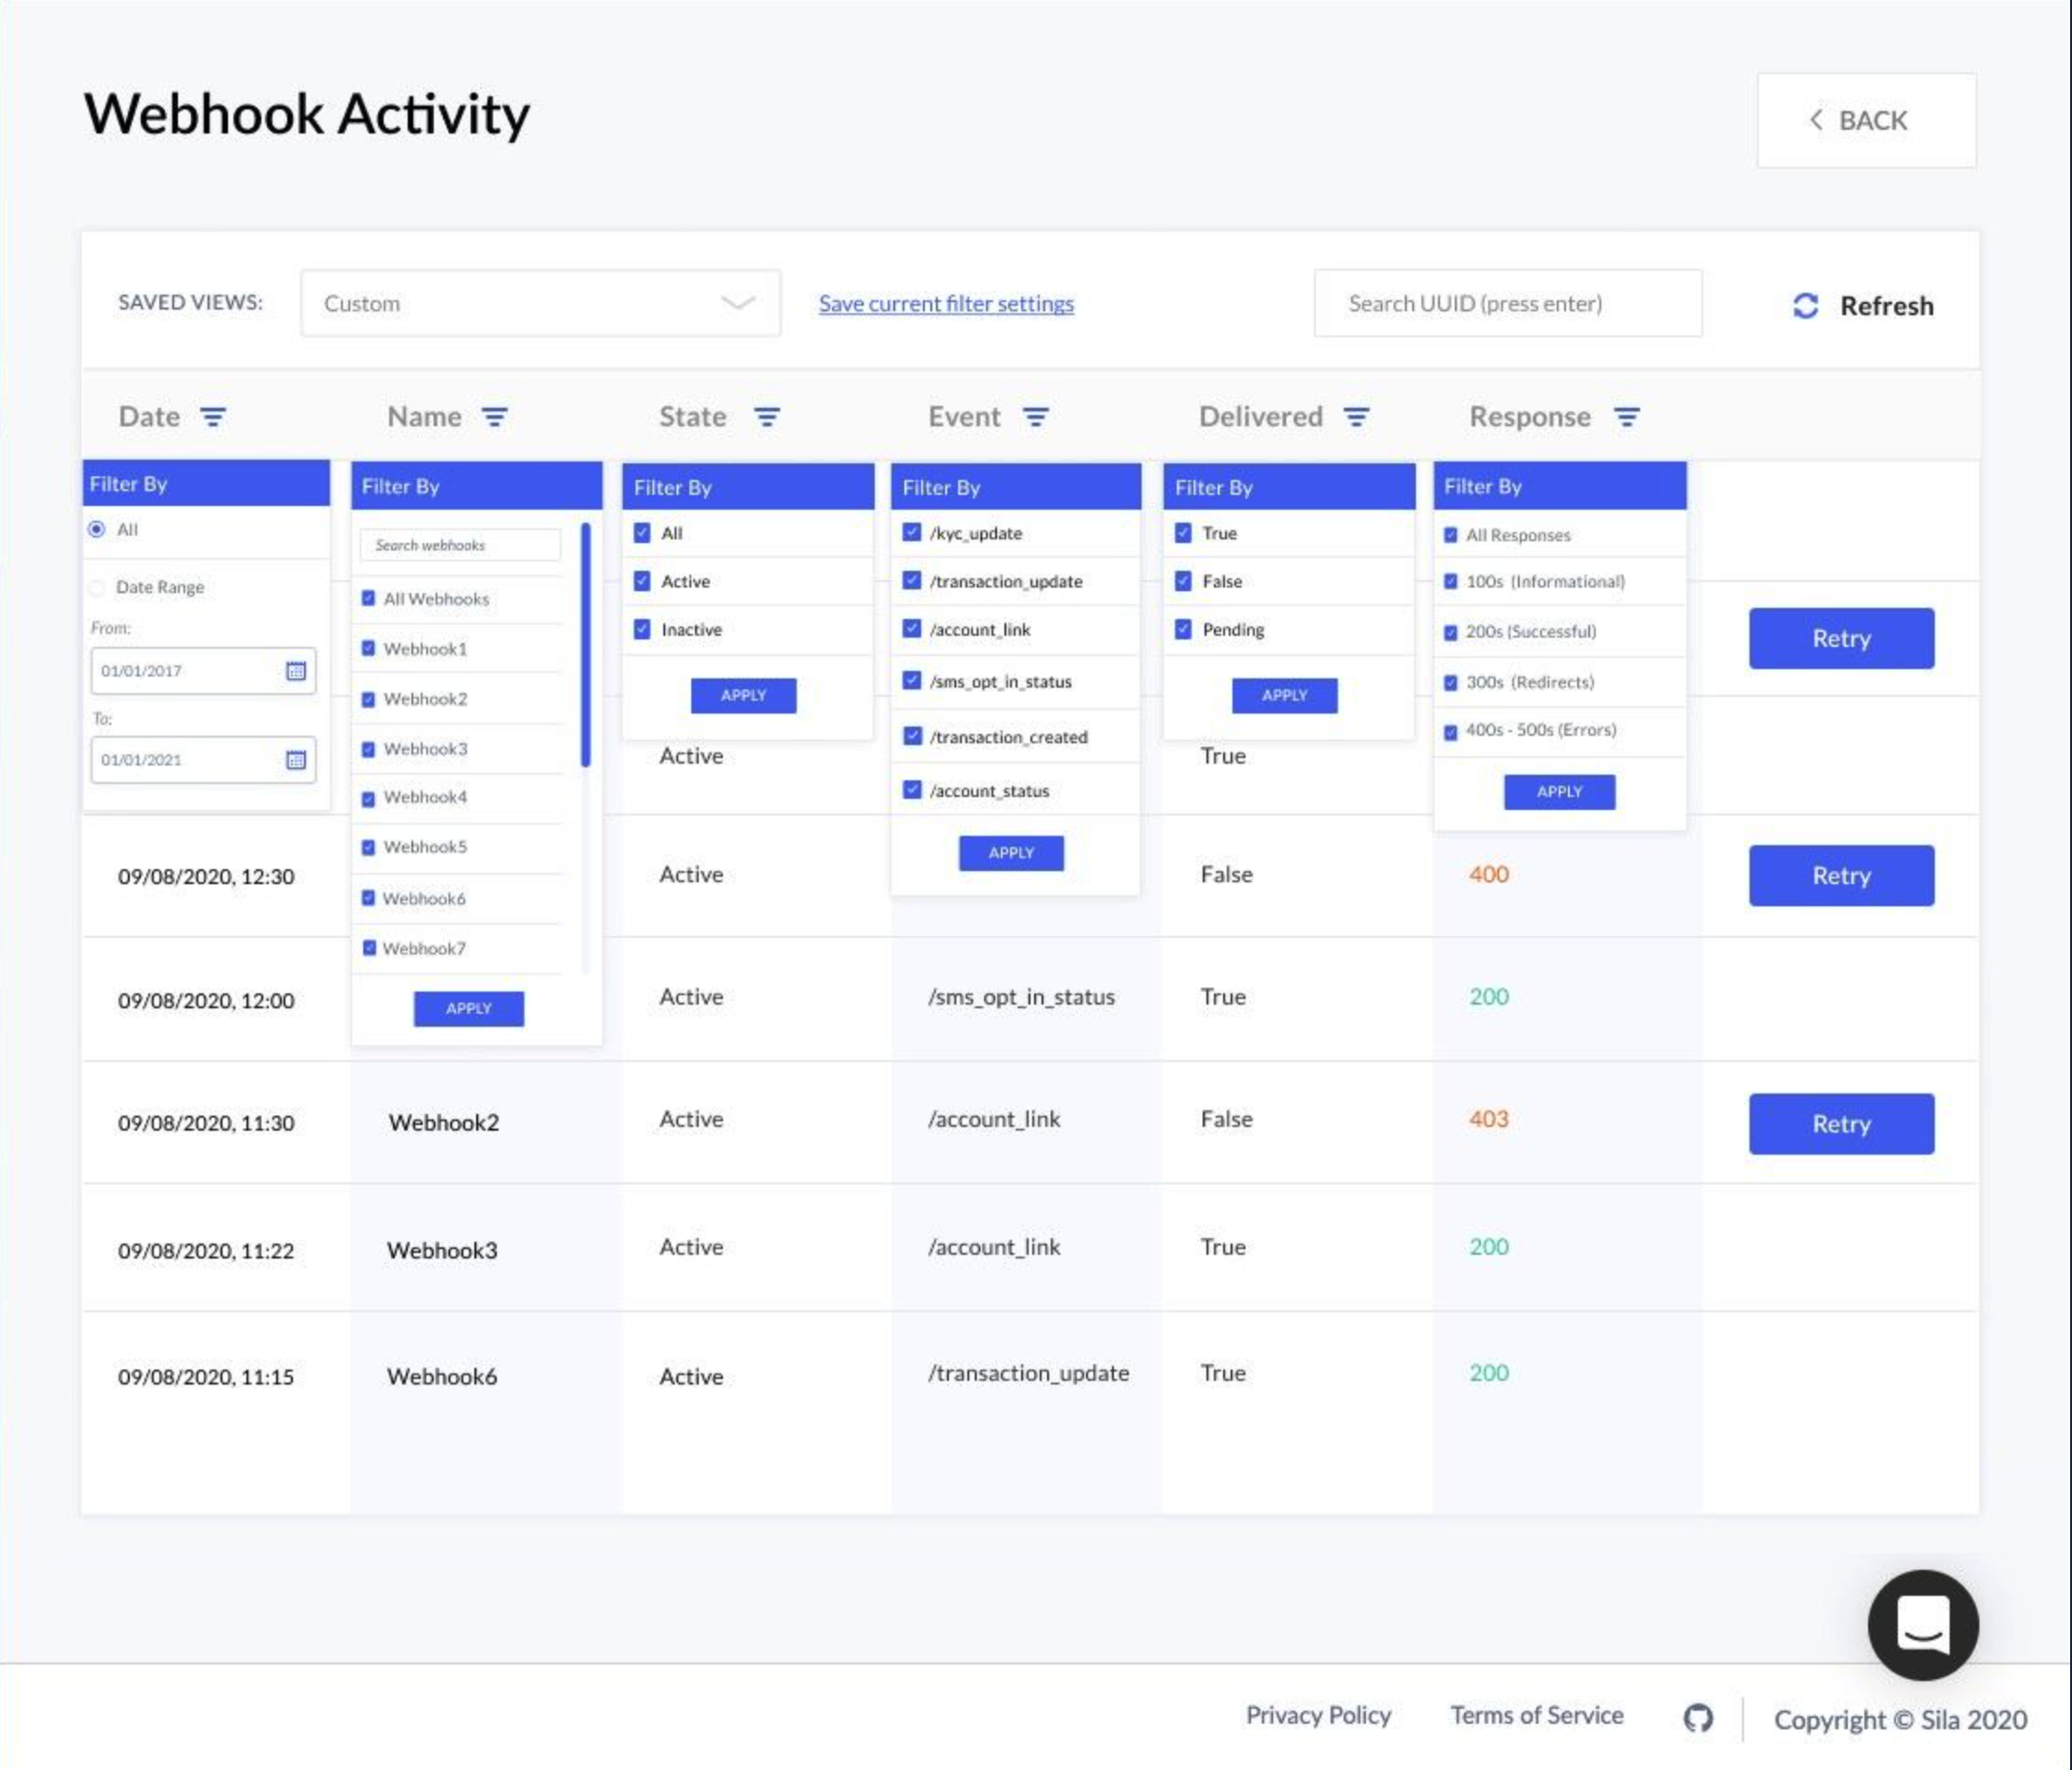Click the Refresh circular arrows icon

click(1805, 306)
